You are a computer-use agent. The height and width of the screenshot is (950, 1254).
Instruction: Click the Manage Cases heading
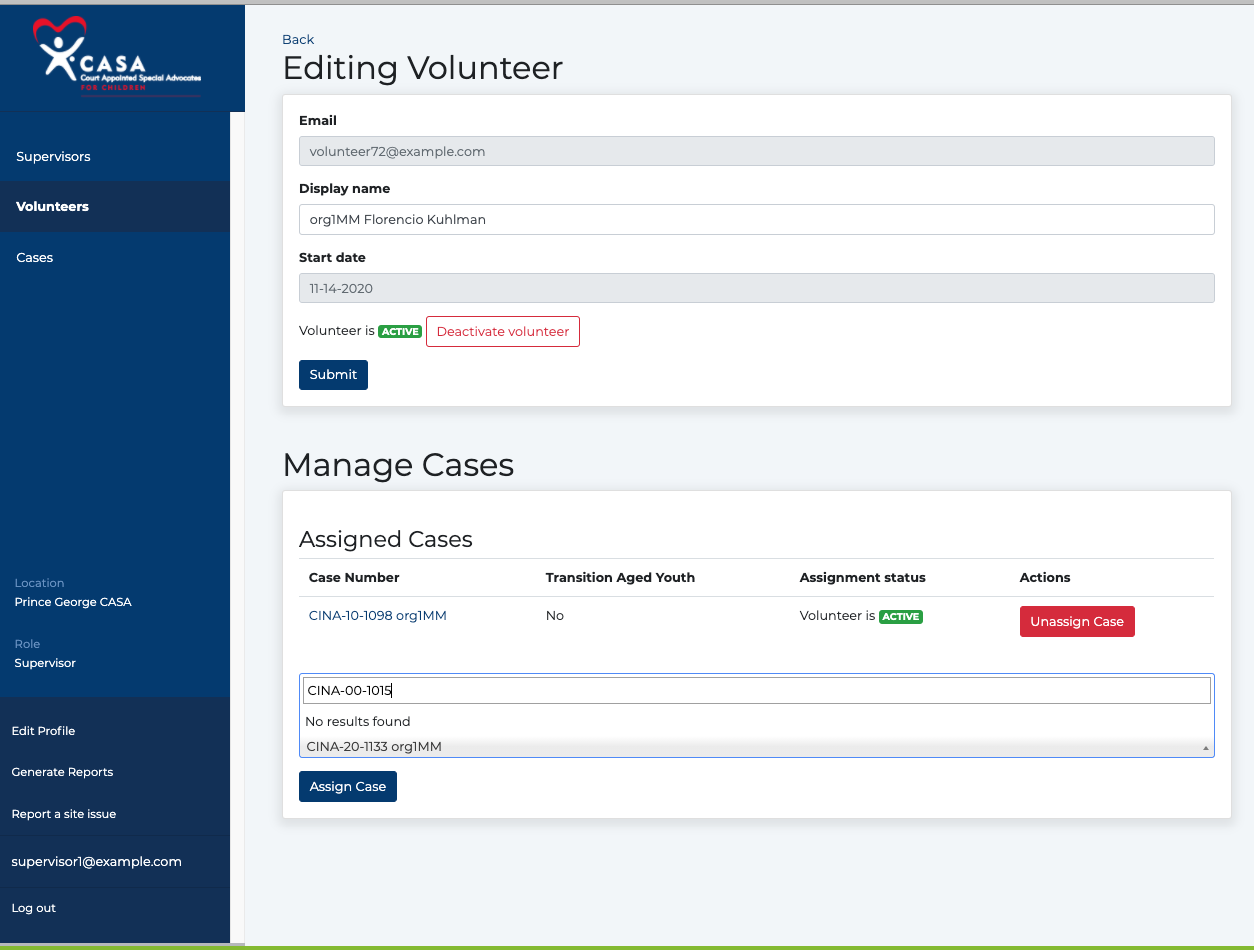[398, 464]
